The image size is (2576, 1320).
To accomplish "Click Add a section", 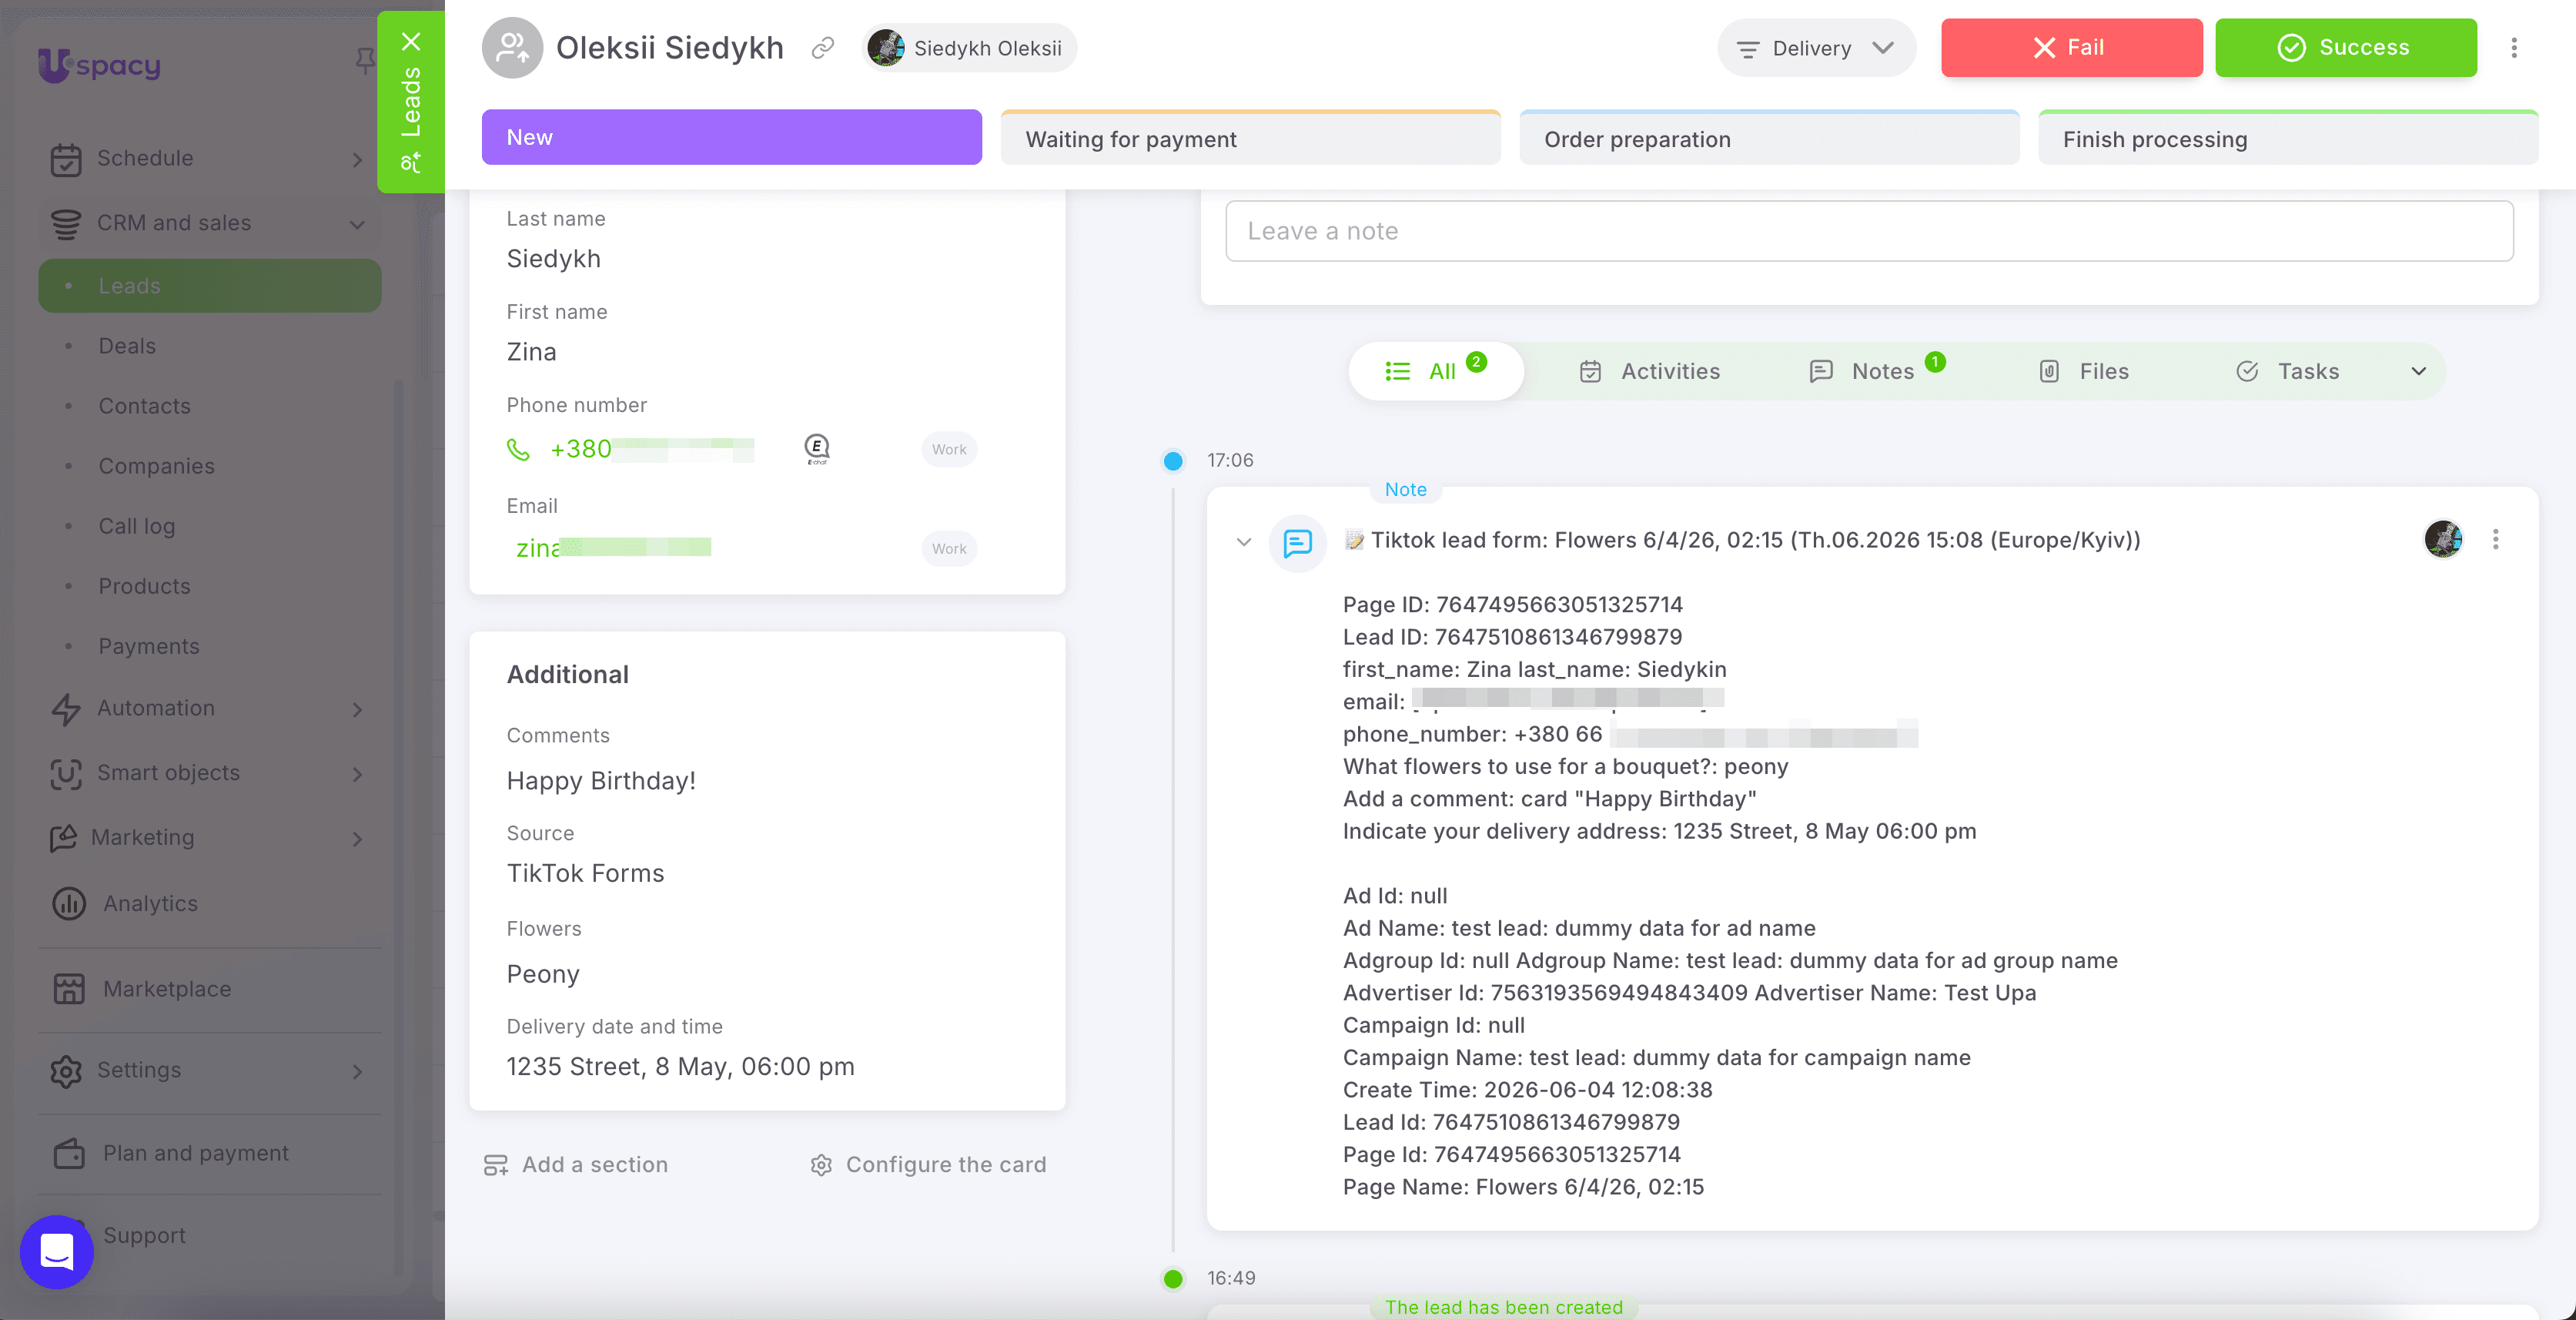I will point(576,1165).
